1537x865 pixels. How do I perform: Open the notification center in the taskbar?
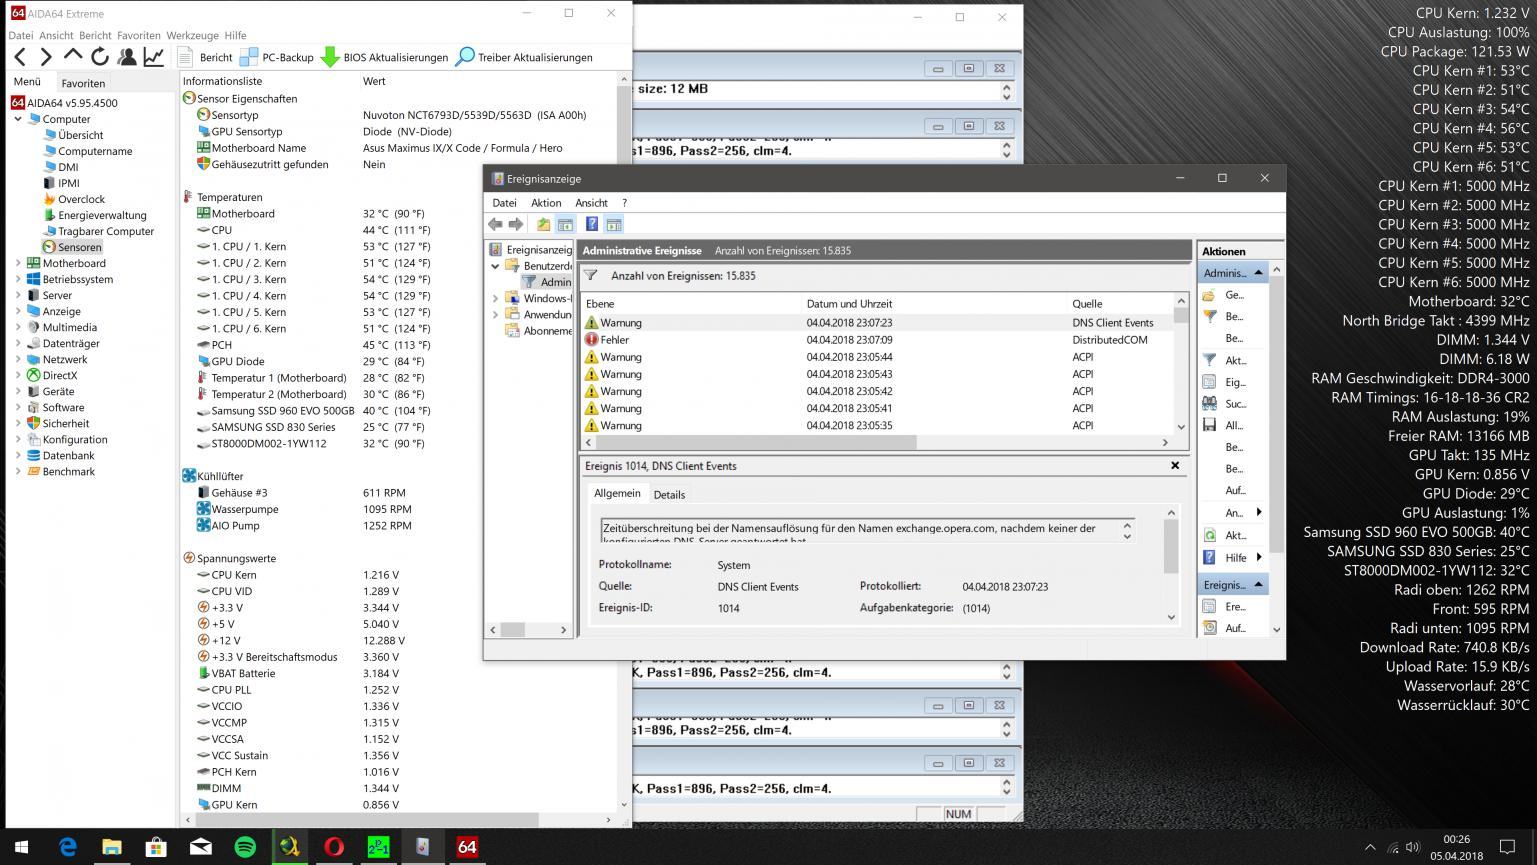pos(1507,847)
